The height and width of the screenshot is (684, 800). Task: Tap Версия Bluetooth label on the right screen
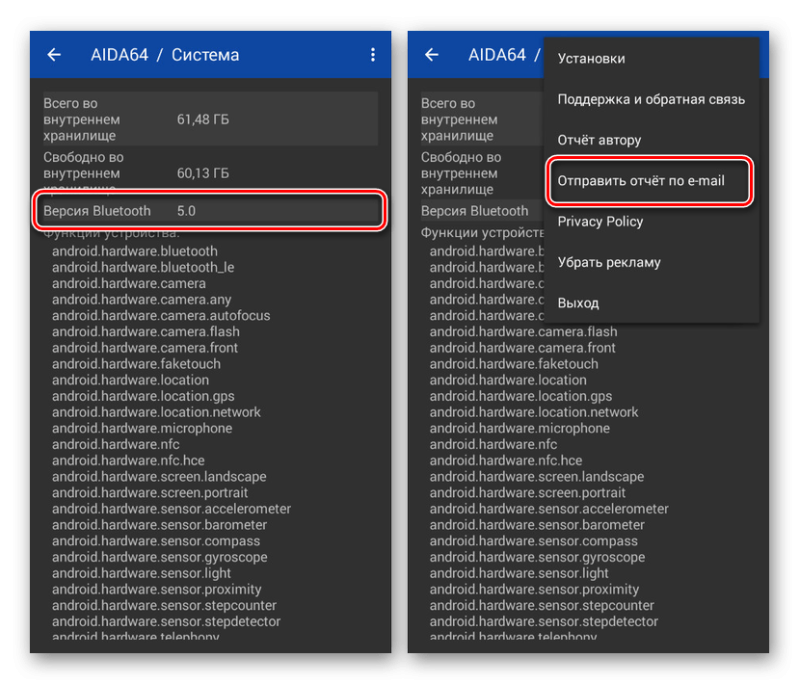pyautogui.click(x=474, y=211)
